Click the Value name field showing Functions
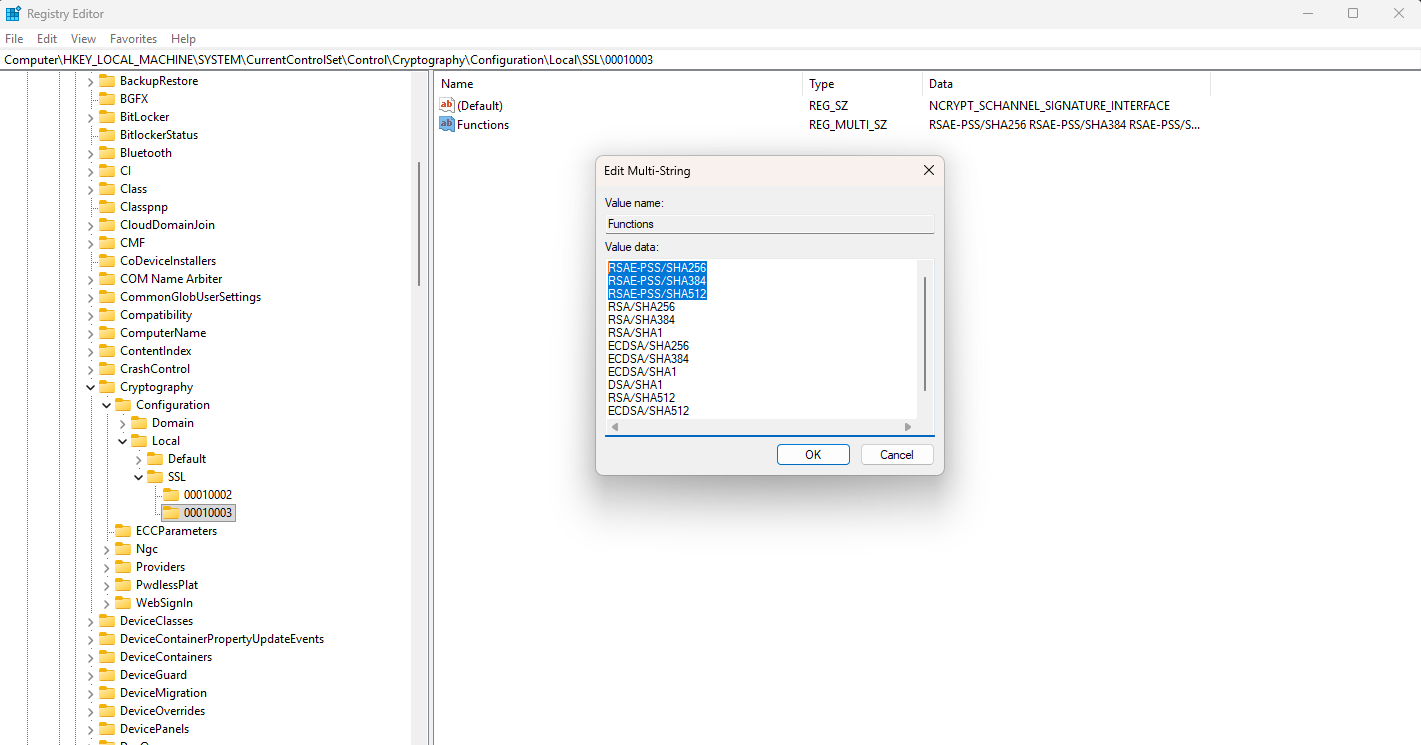Screen dimensions: 1421x745 pos(769,224)
